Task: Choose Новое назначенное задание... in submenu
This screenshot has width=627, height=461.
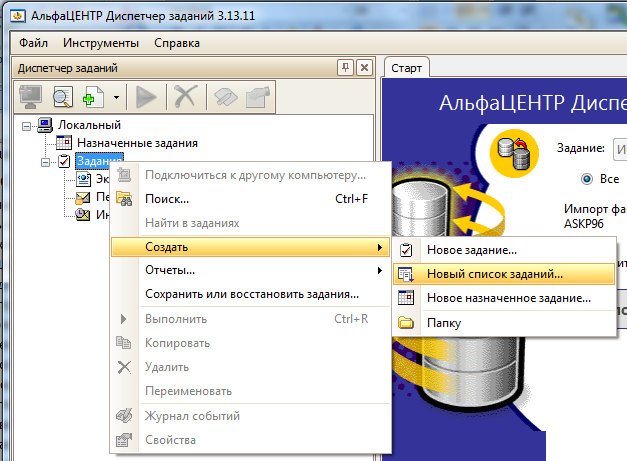Action: click(x=504, y=298)
